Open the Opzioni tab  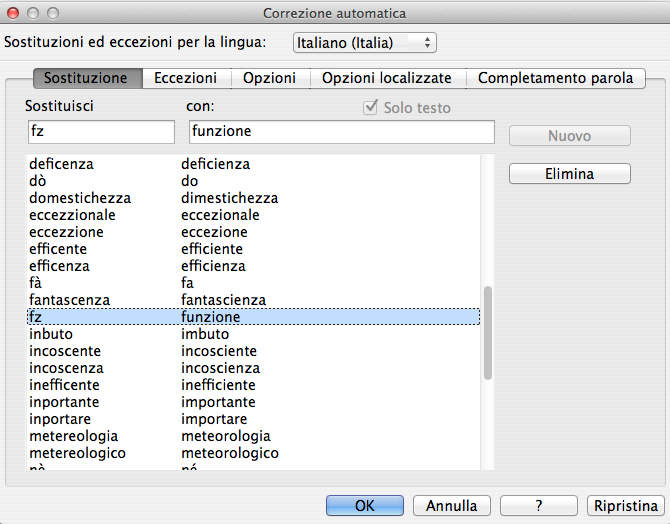(269, 78)
